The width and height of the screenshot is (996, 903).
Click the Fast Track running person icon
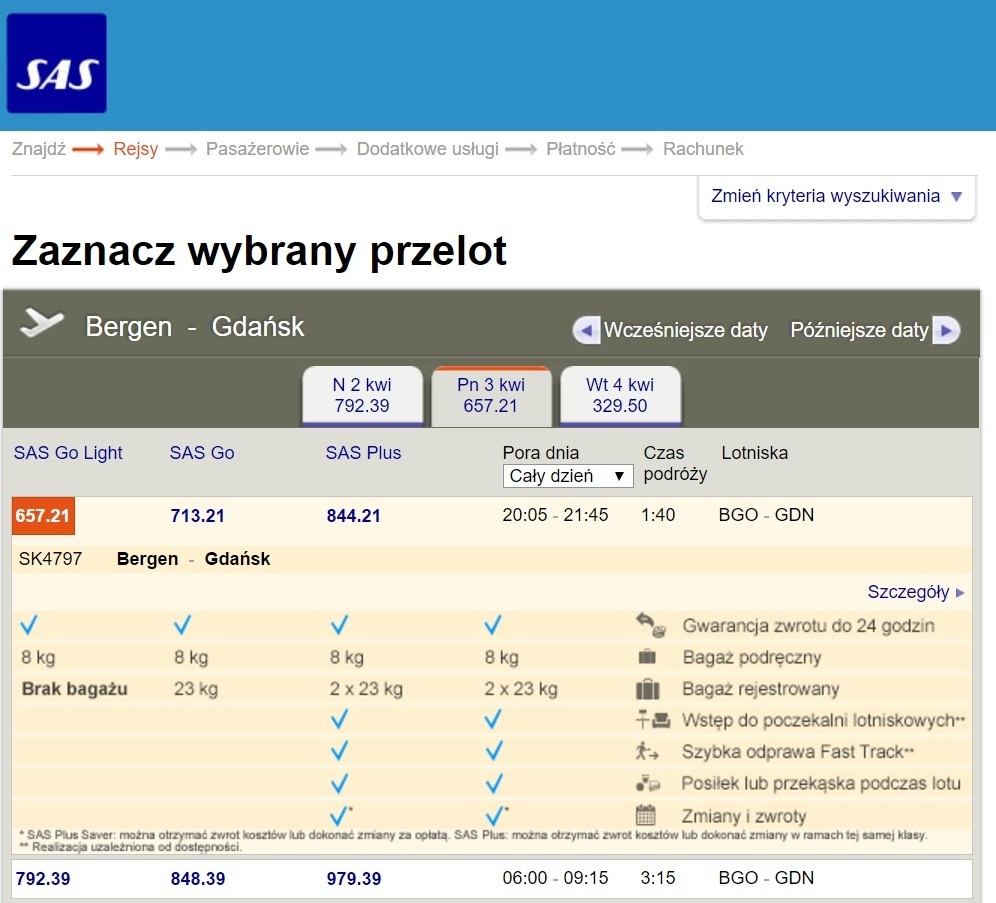coord(647,751)
